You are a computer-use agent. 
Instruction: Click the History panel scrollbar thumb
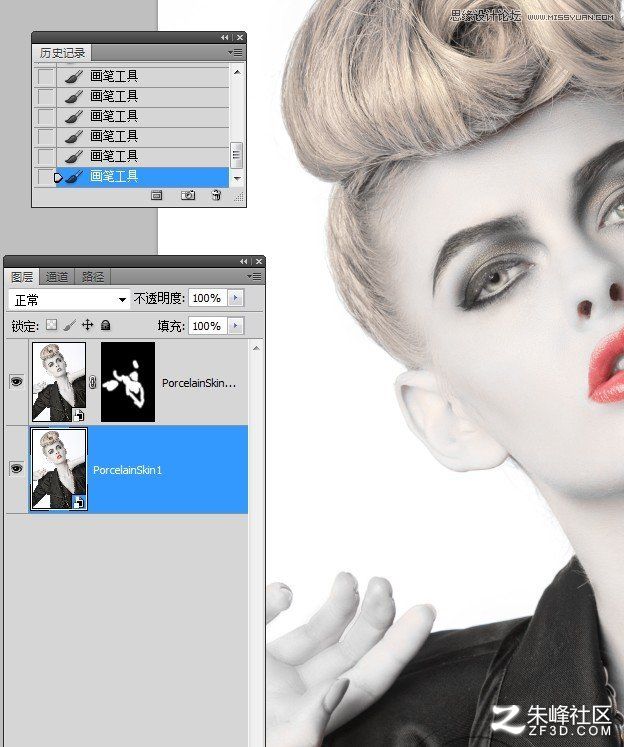236,155
